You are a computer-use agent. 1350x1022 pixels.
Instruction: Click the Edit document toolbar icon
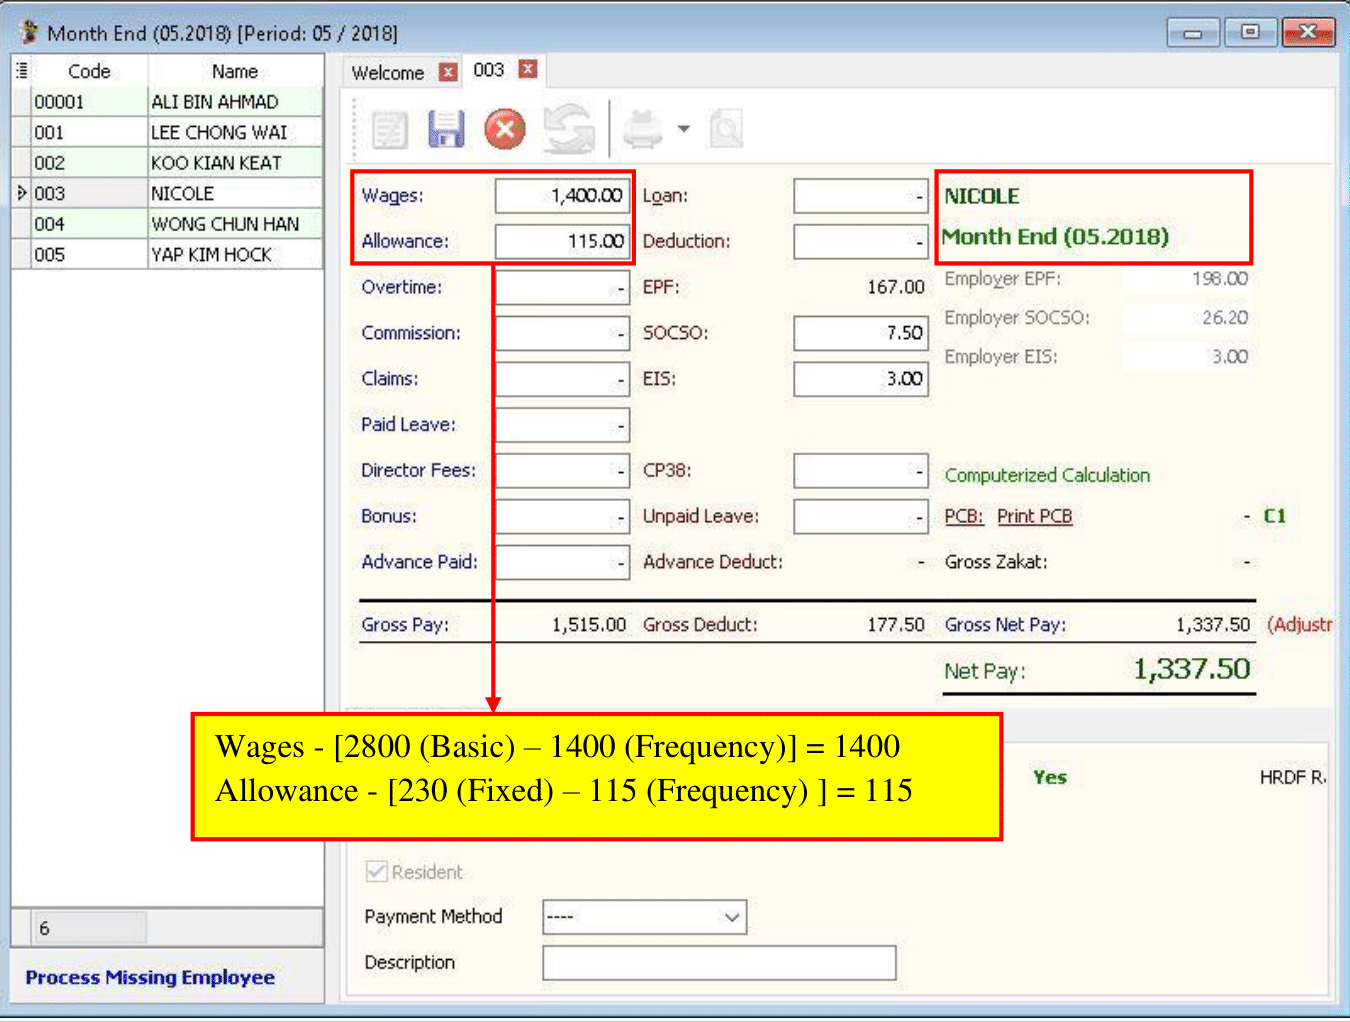[389, 130]
